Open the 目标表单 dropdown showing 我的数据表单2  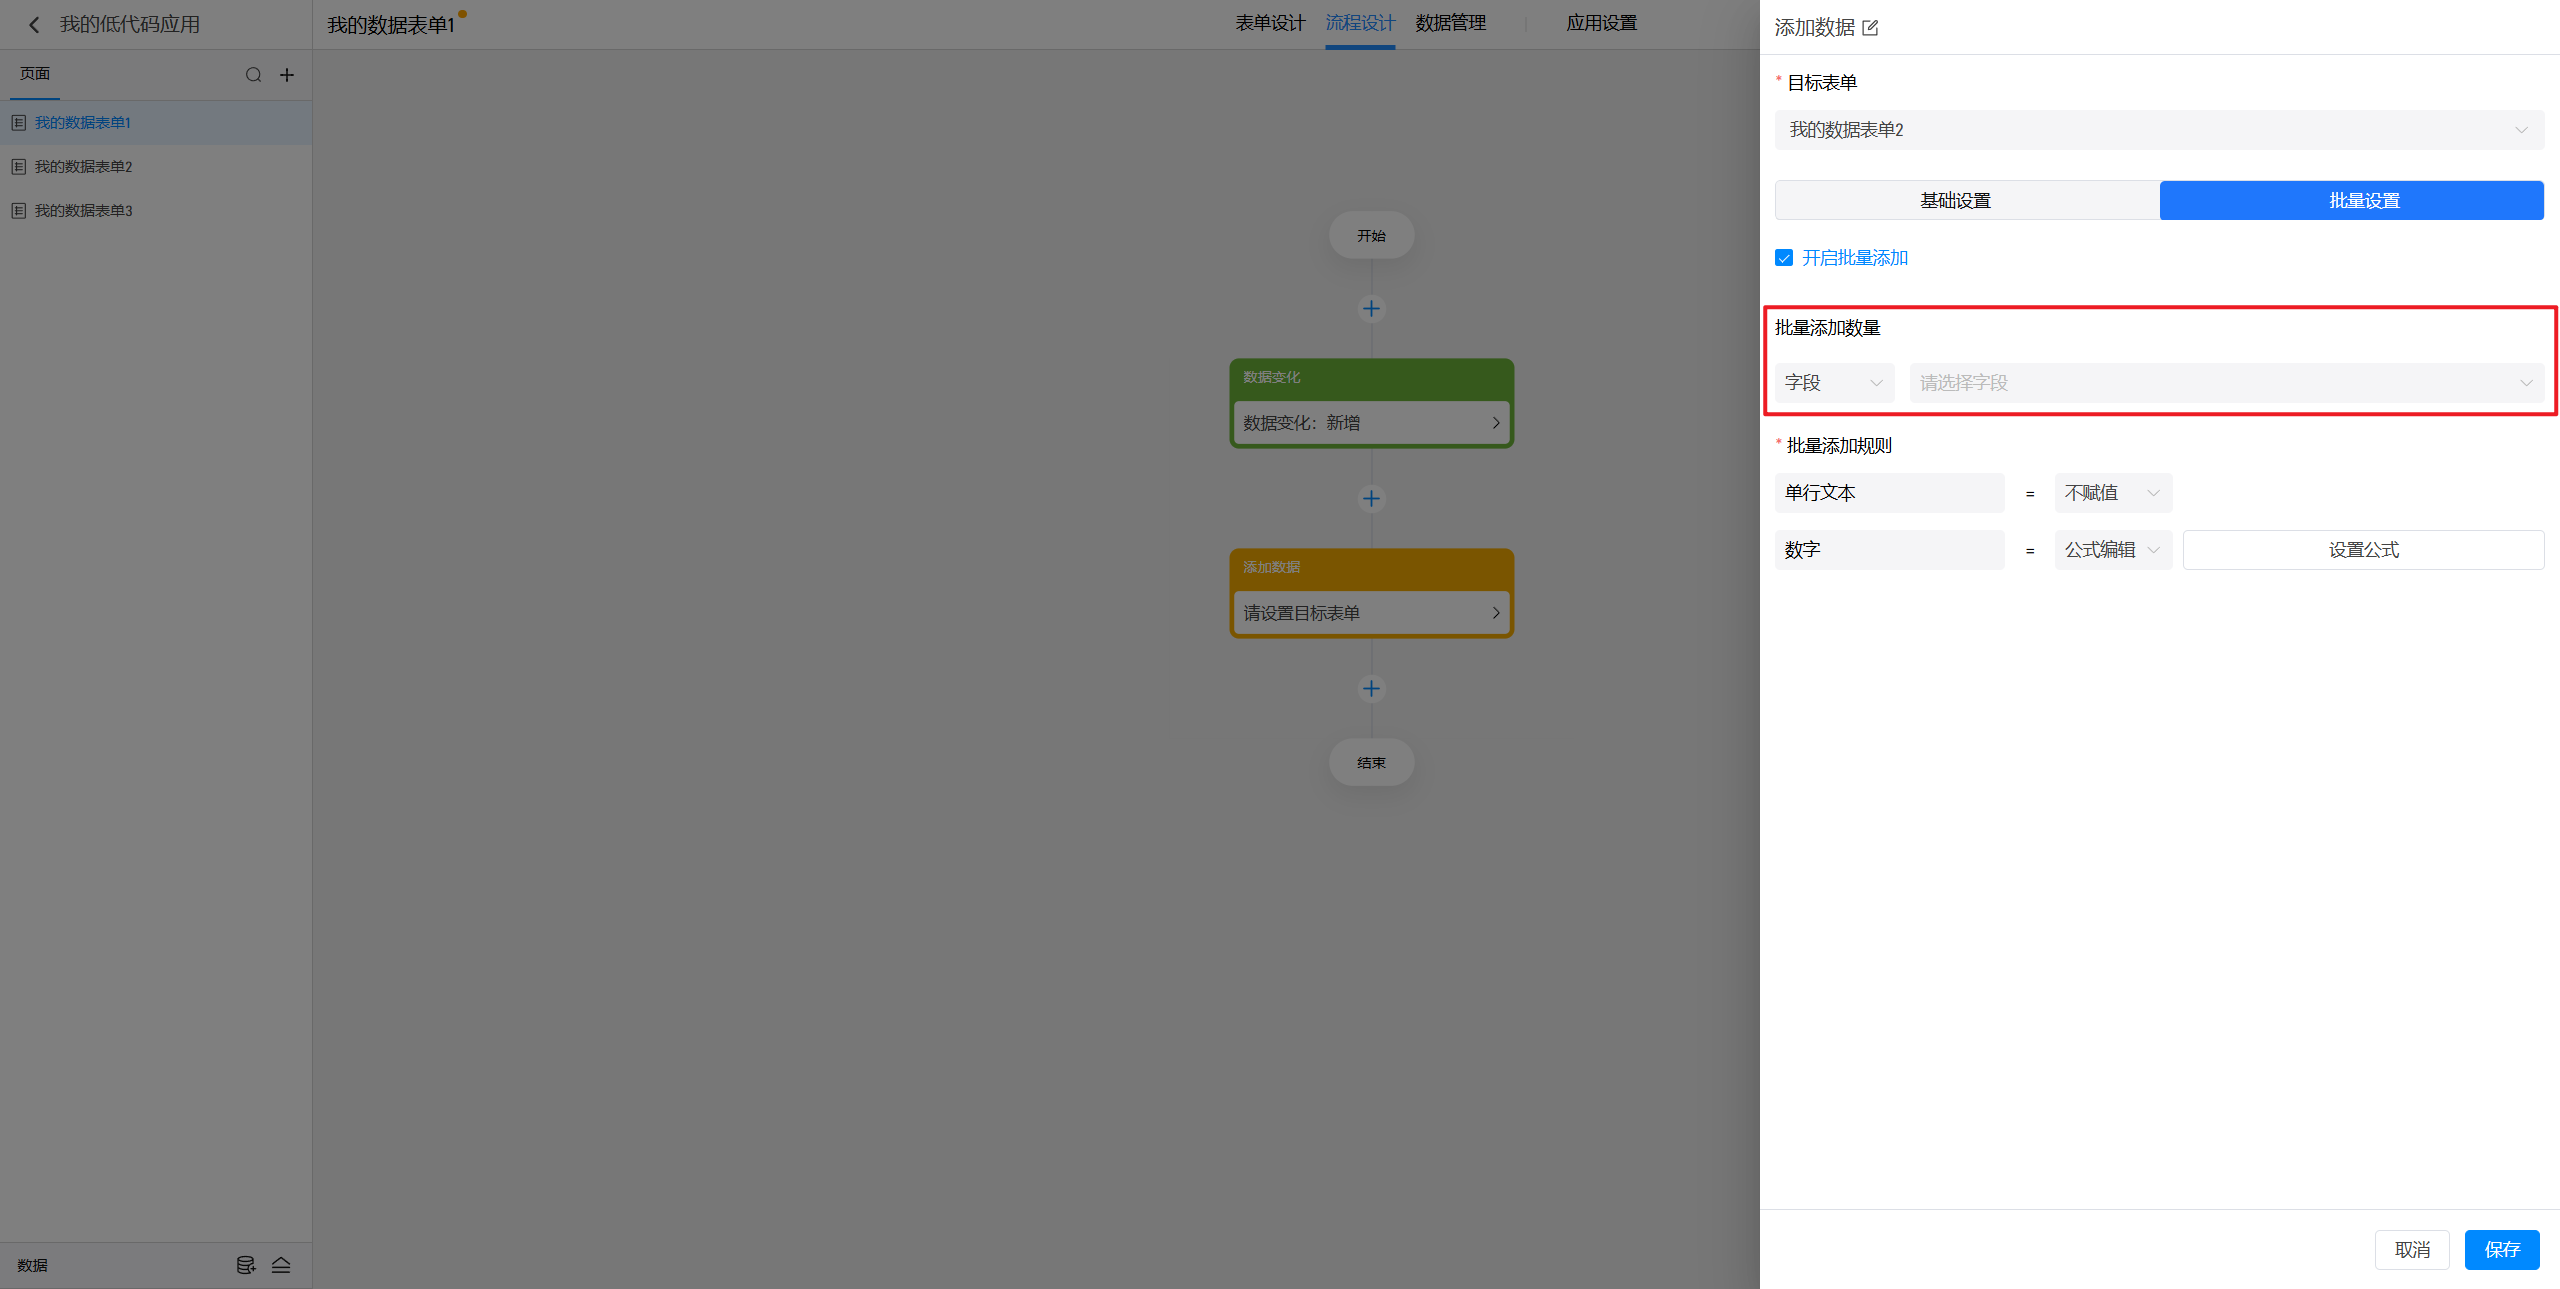[x=2158, y=130]
